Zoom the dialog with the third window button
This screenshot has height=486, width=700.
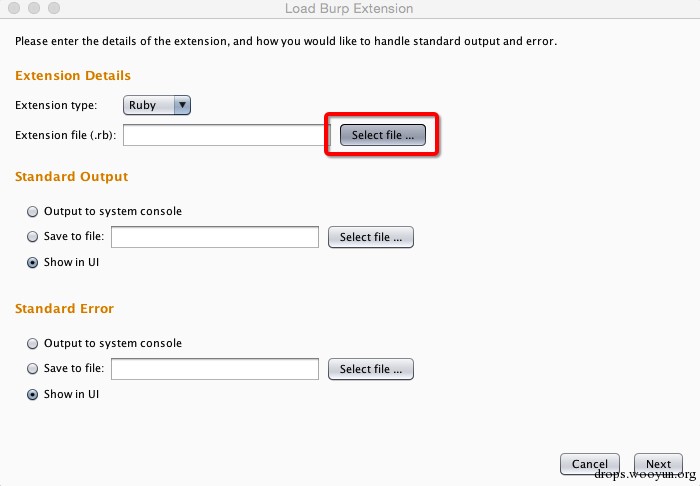[51, 8]
